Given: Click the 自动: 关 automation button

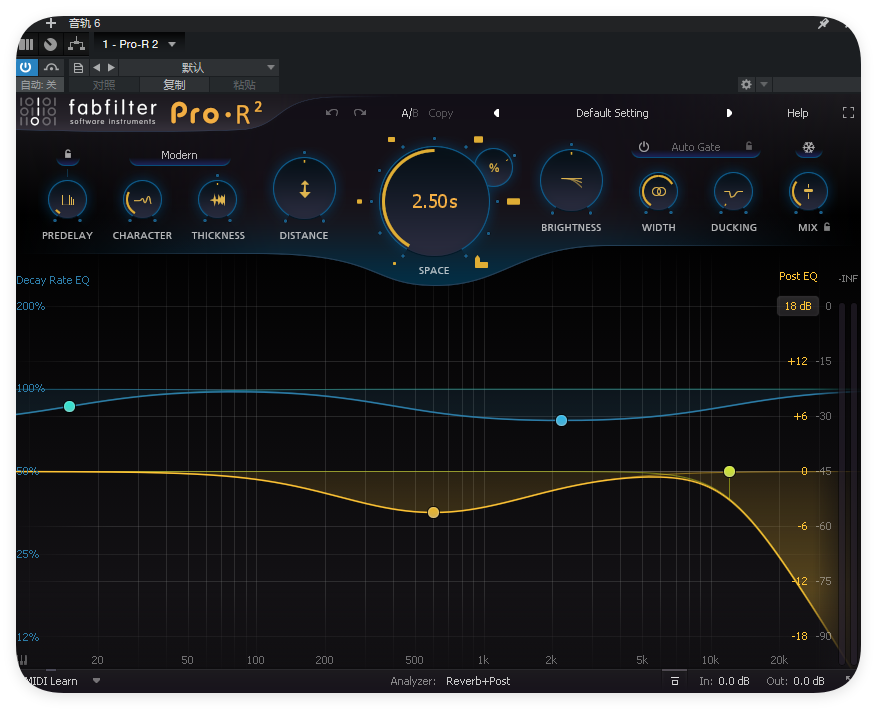Looking at the screenshot, I should (39, 85).
